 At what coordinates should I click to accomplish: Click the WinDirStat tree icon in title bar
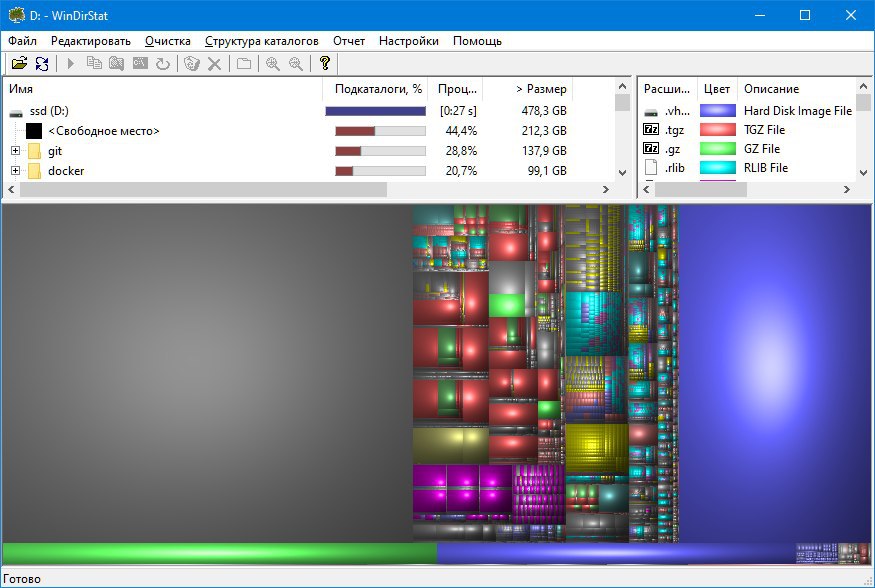point(16,15)
